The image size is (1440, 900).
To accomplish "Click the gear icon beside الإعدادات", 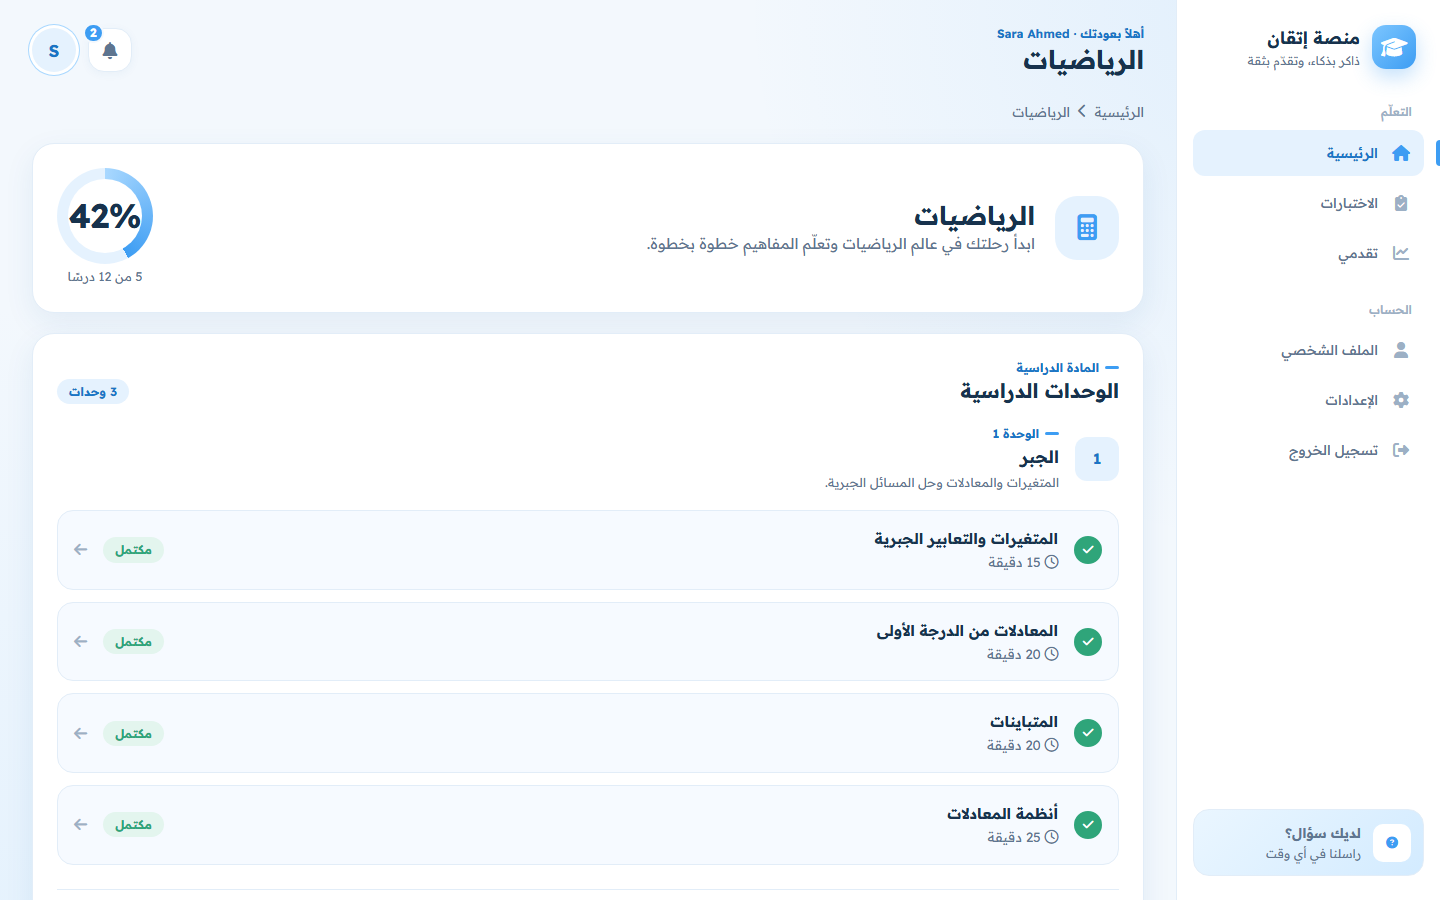I will click(x=1401, y=400).
